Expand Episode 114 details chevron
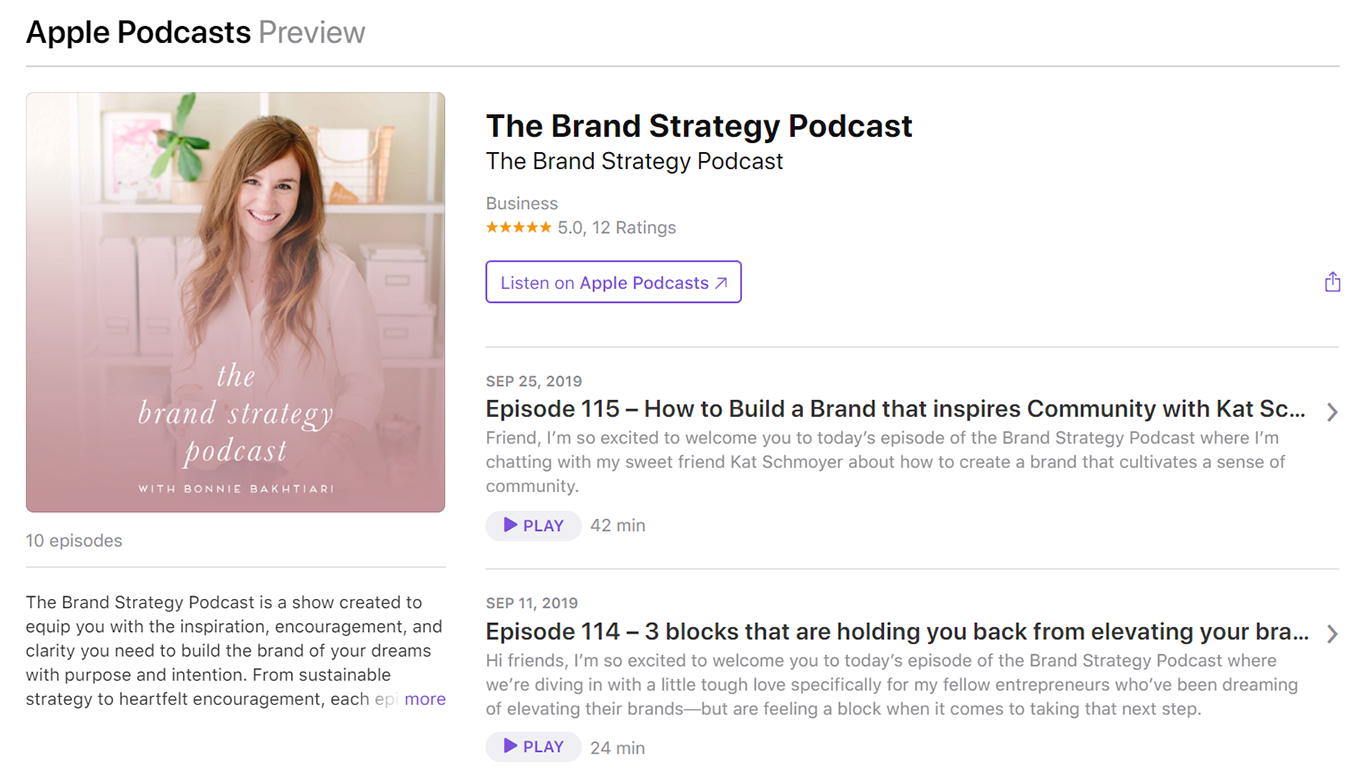Image resolution: width=1366 pixels, height=780 pixels. pos(1332,634)
